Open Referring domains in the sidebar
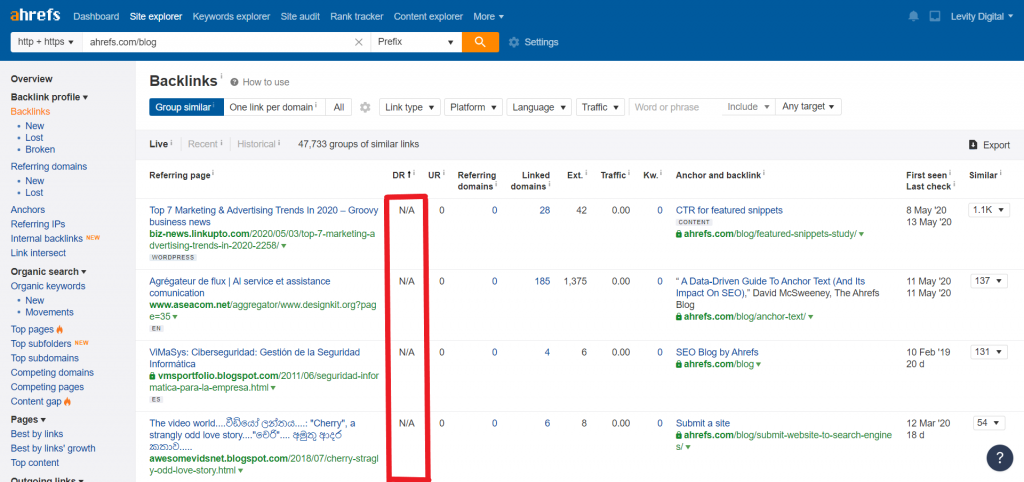 [x=49, y=167]
